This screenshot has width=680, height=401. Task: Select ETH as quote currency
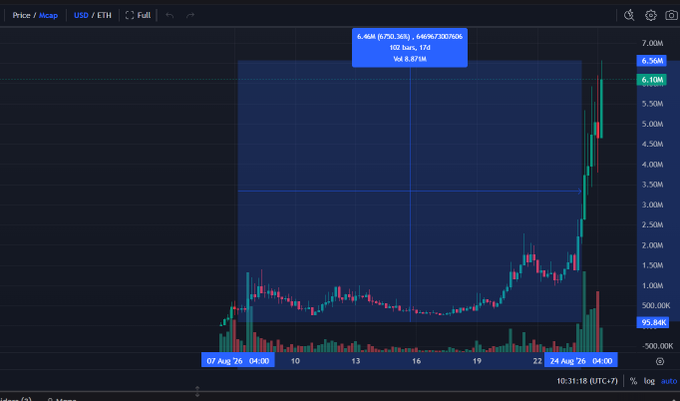tap(104, 15)
